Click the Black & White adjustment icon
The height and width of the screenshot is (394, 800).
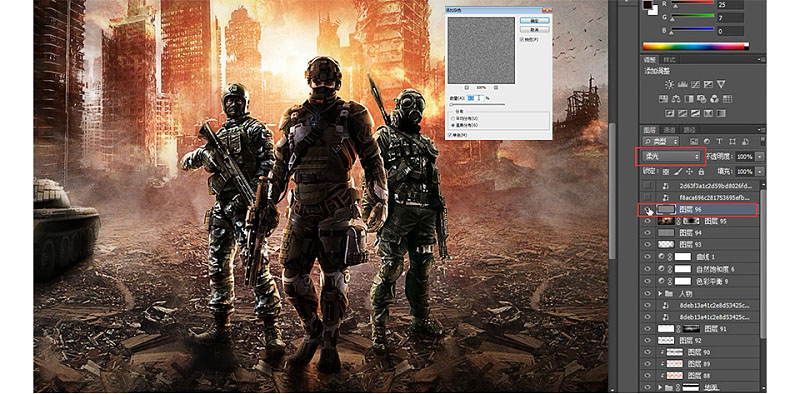coord(689,99)
